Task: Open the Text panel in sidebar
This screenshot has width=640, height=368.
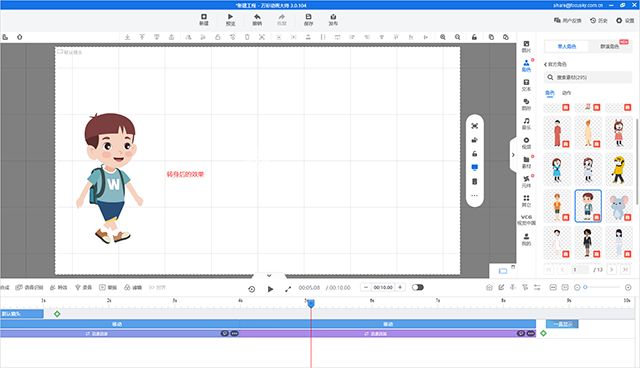Action: [x=527, y=85]
